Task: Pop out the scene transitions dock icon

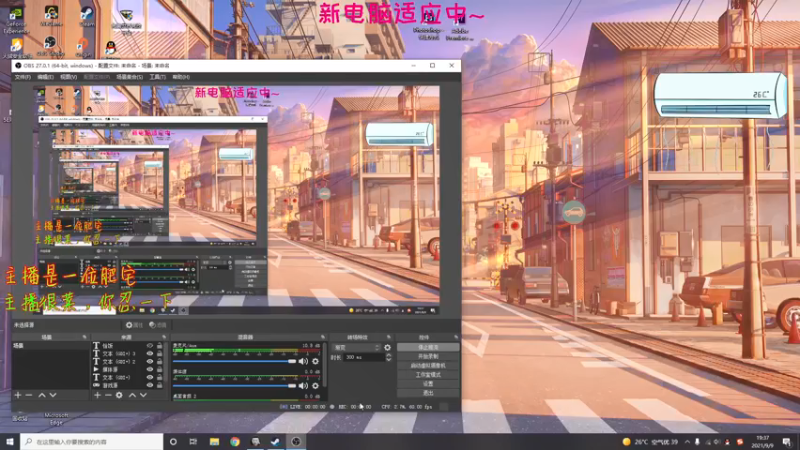Action: [389, 337]
